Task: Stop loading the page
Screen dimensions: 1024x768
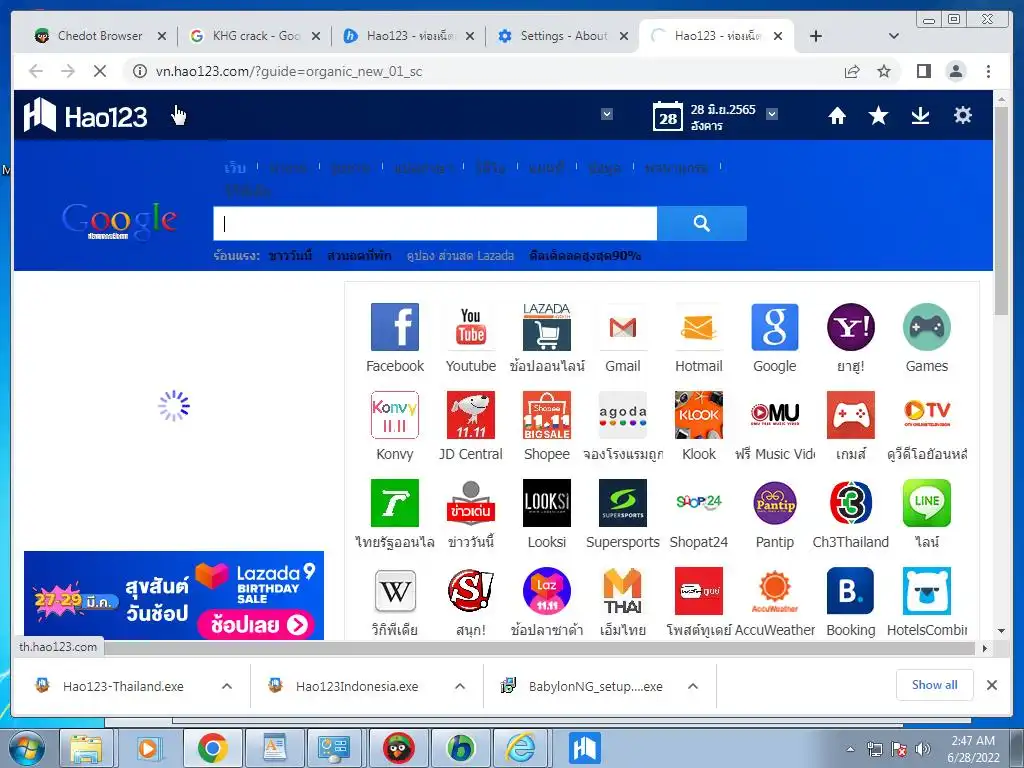Action: [x=100, y=71]
